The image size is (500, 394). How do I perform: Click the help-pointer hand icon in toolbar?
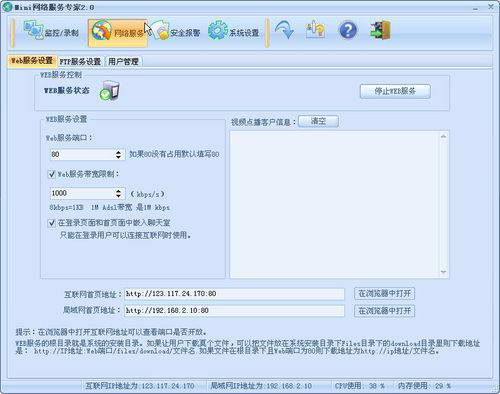pyautogui.click(x=315, y=30)
